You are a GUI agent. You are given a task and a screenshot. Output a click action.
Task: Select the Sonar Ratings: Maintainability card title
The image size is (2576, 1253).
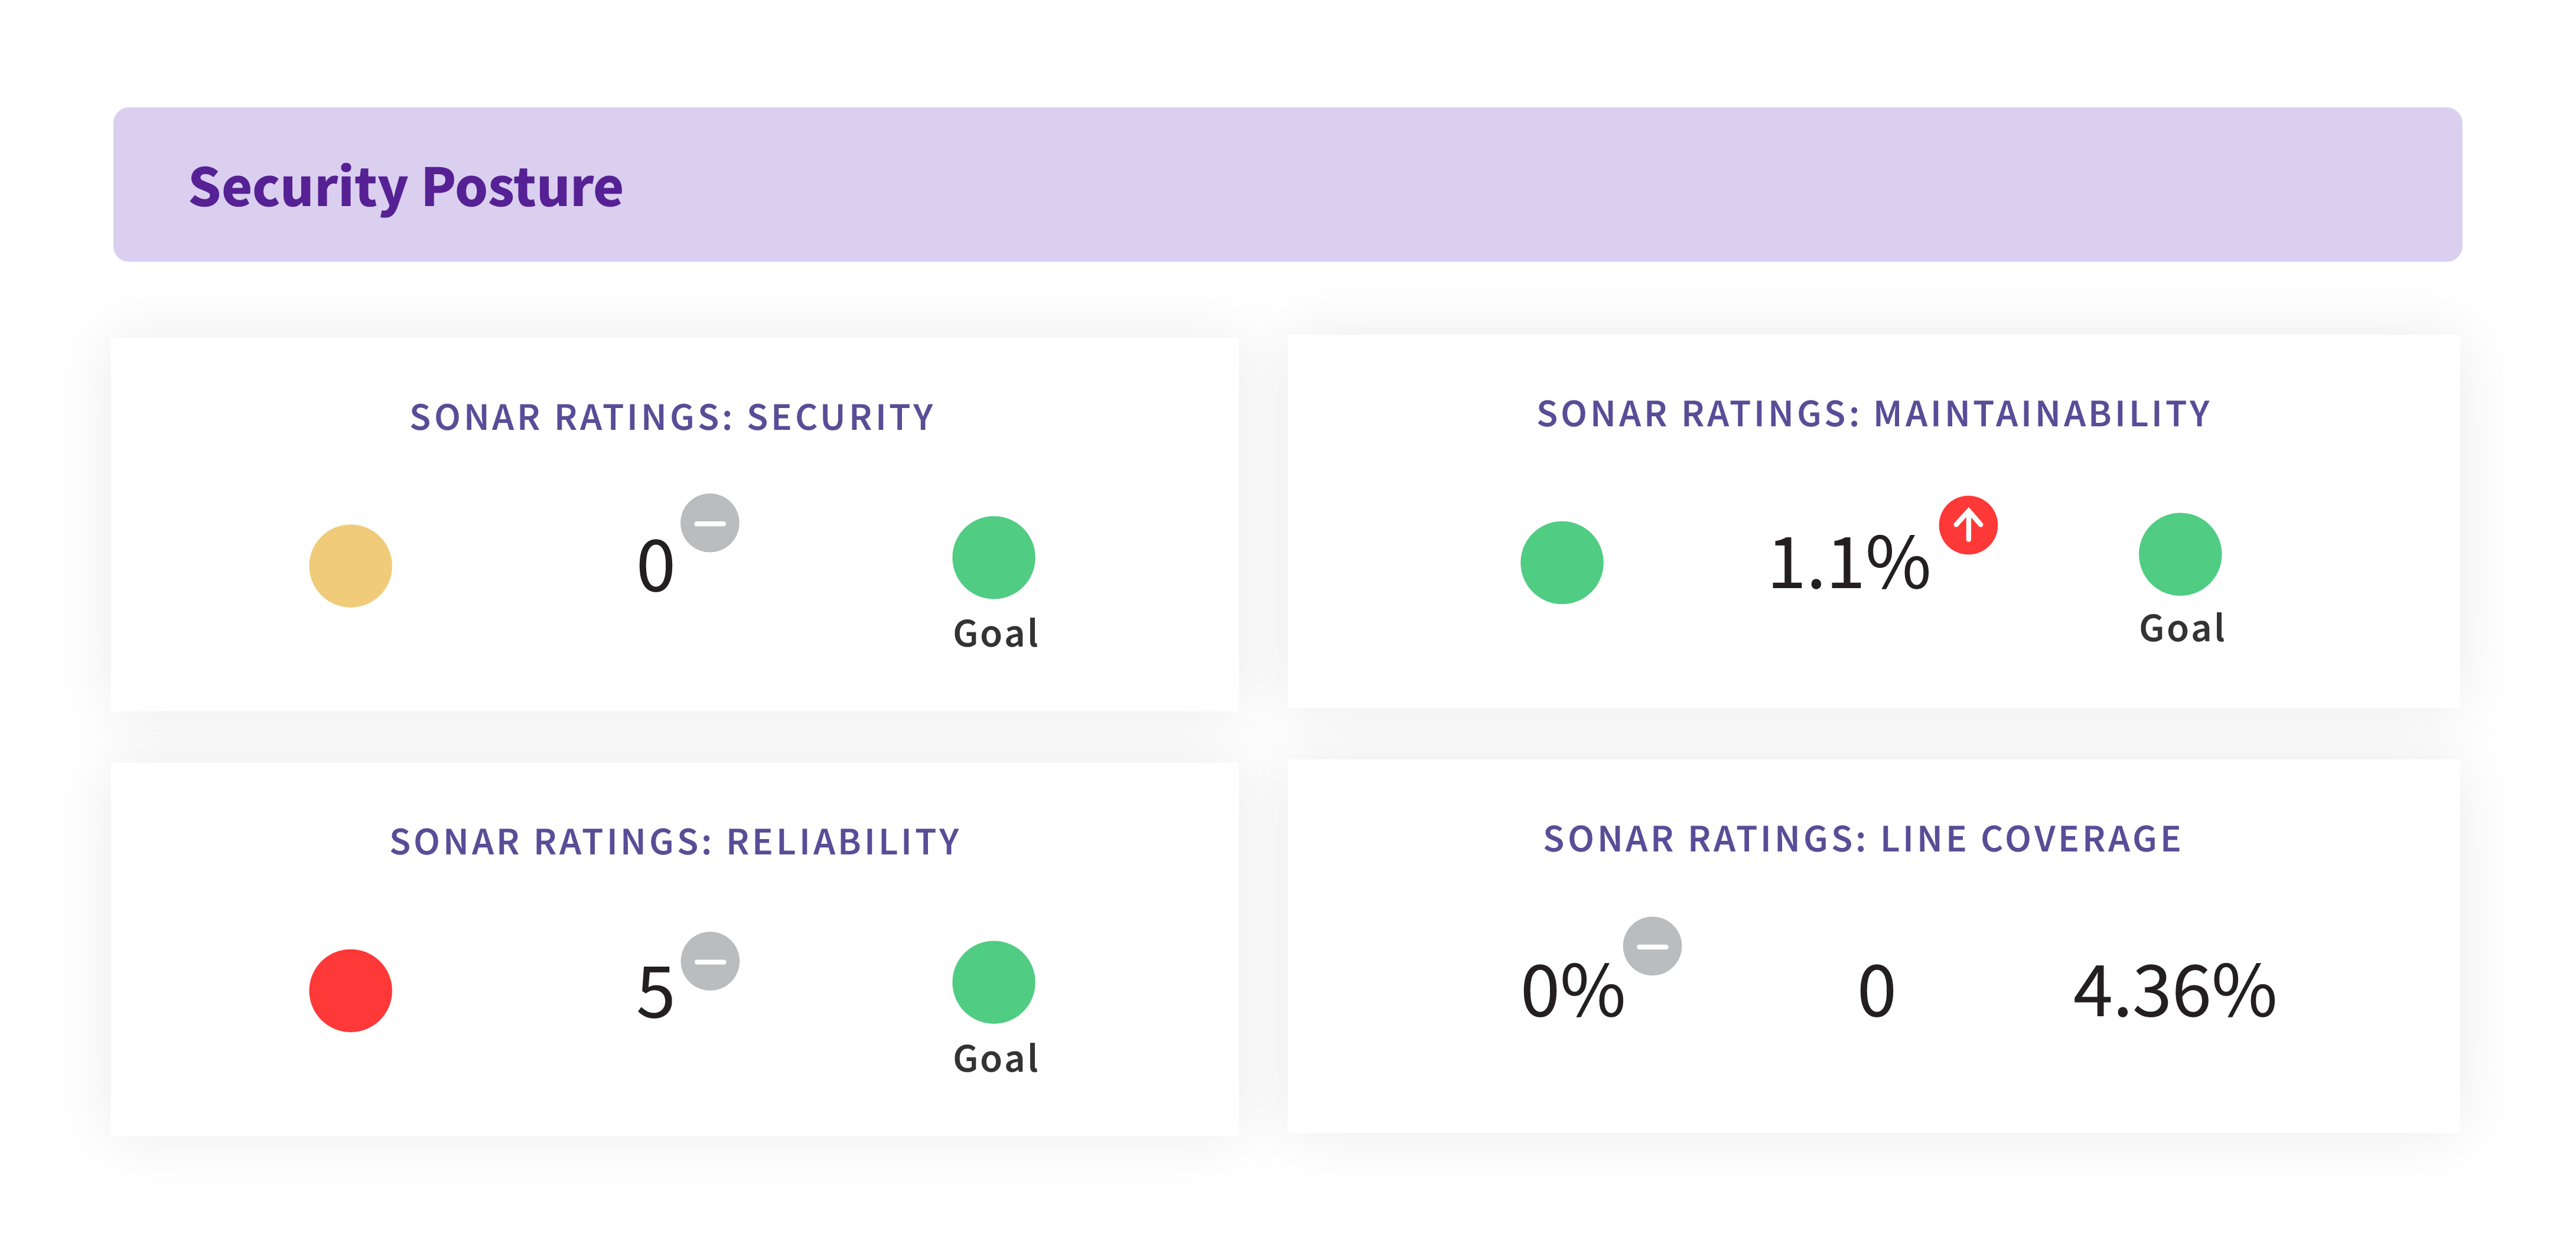pos(1873,414)
